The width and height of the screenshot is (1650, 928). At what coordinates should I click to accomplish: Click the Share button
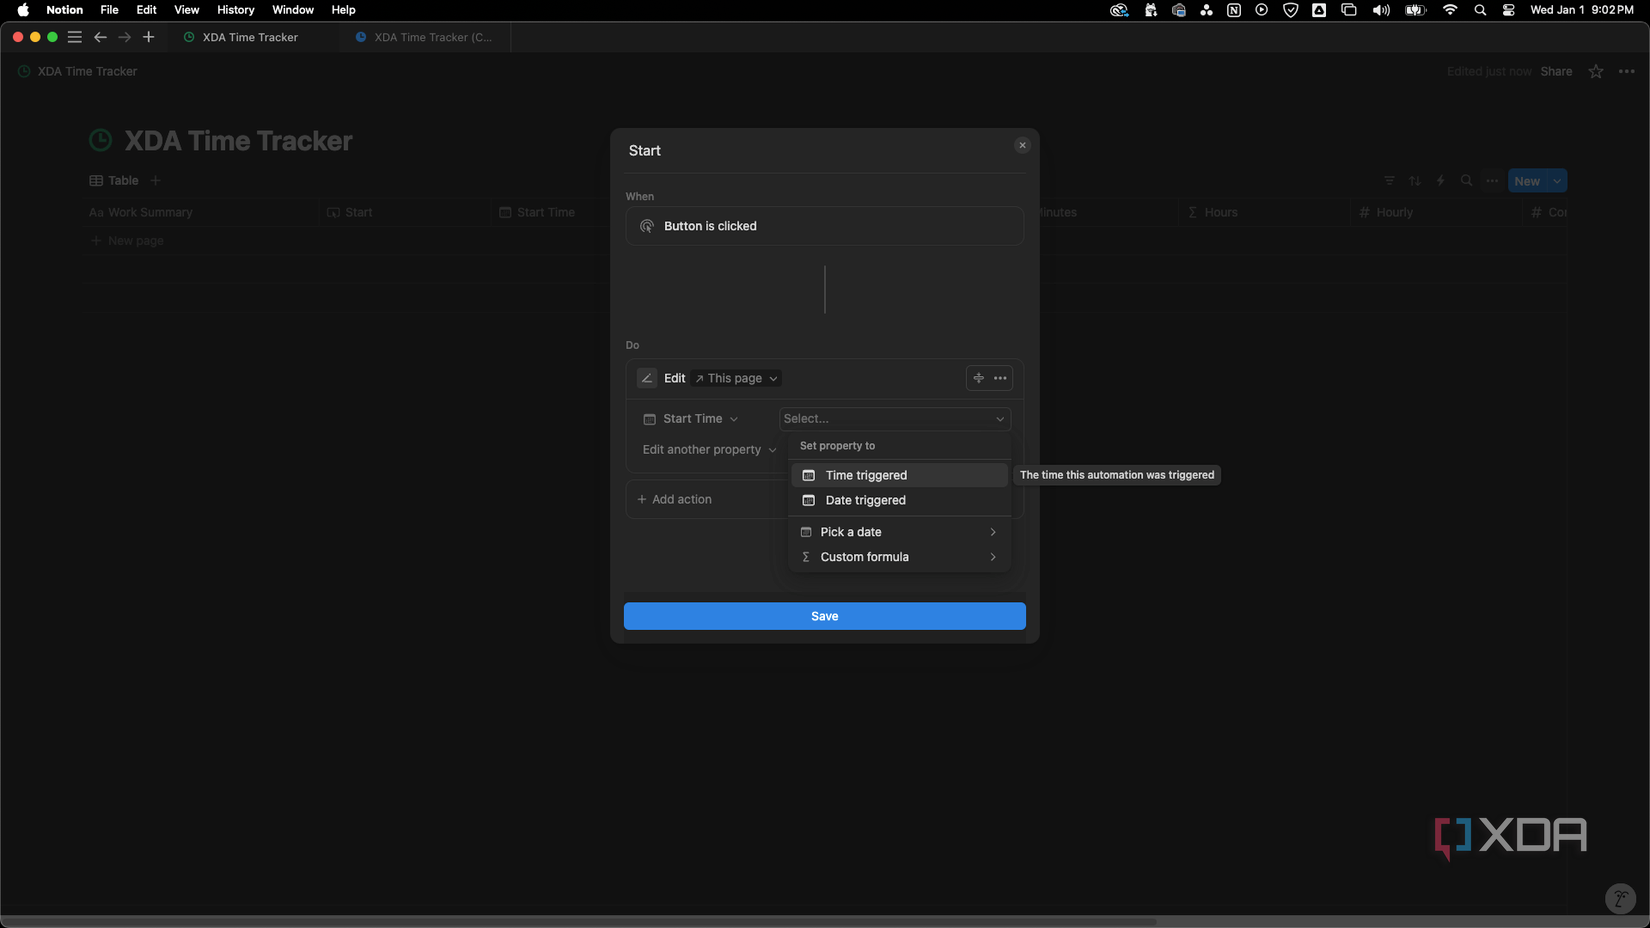(x=1556, y=71)
